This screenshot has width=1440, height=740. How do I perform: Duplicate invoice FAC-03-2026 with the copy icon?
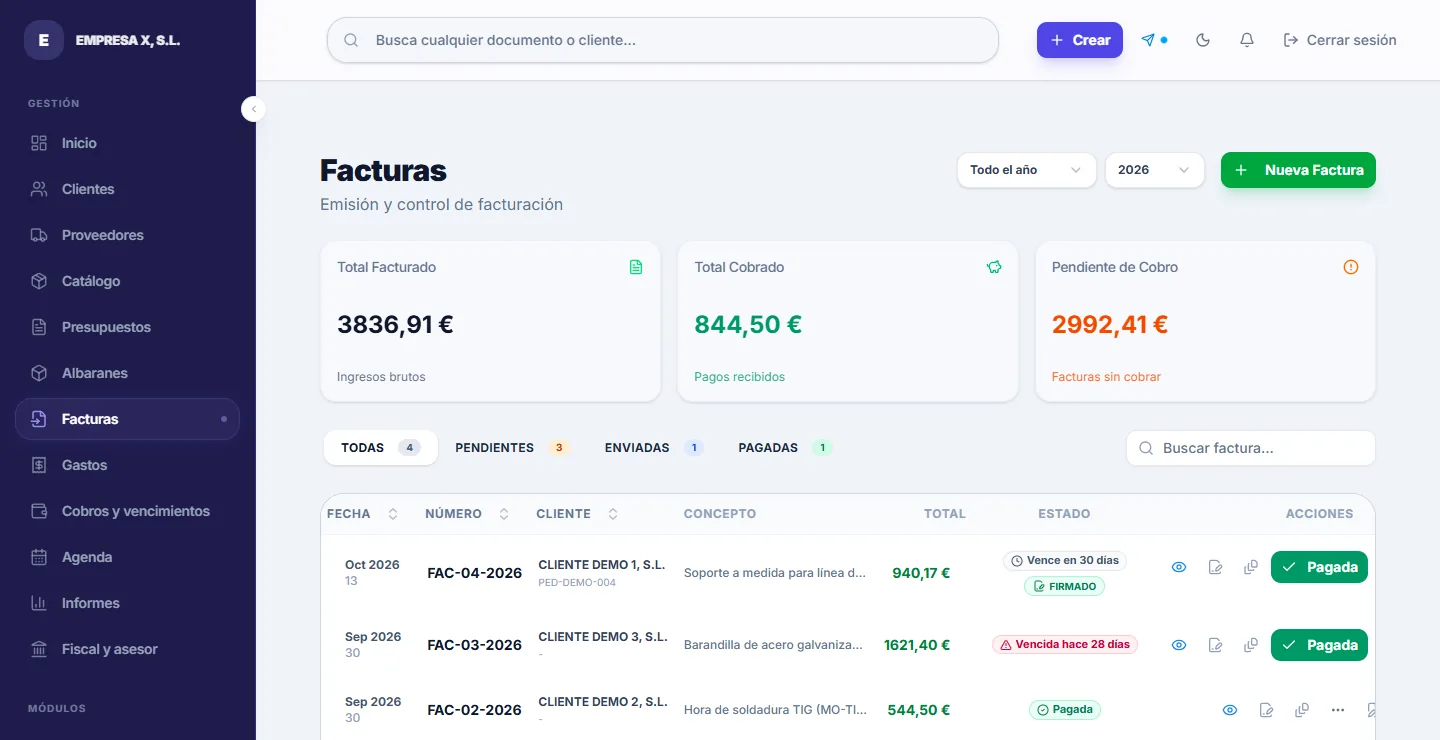pyautogui.click(x=1251, y=645)
